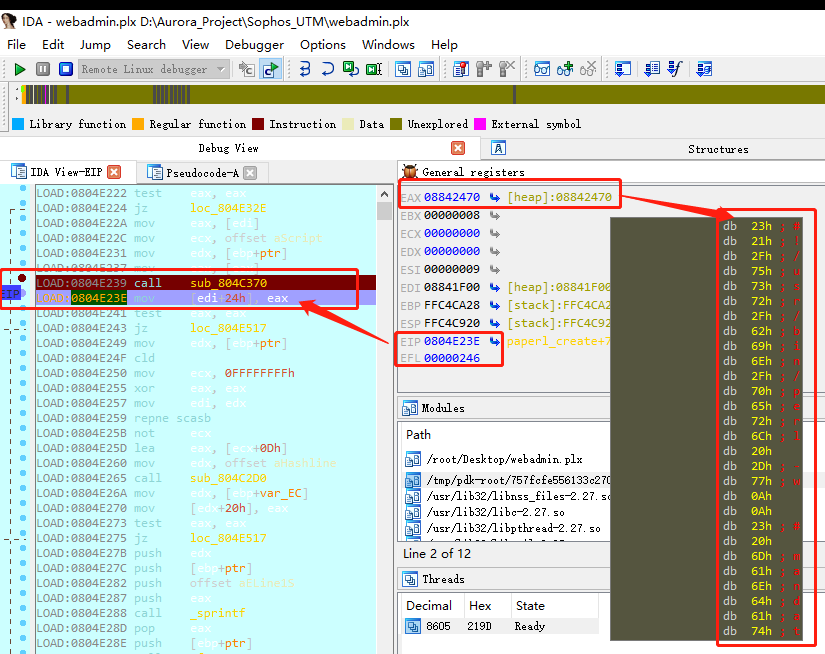Follow the EIP register jump arrow
The height and width of the screenshot is (654, 825).
click(x=495, y=341)
